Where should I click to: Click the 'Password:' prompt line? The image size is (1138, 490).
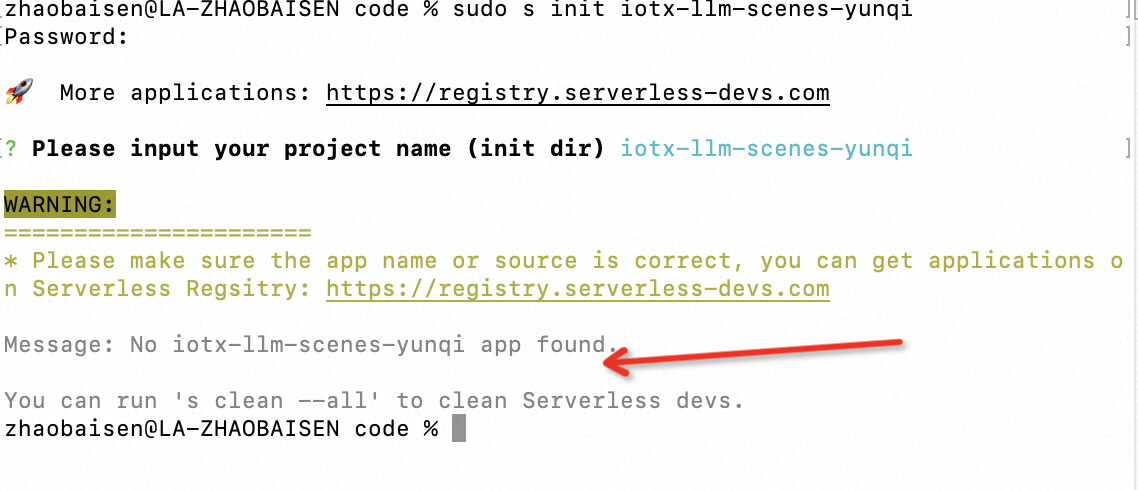67,37
